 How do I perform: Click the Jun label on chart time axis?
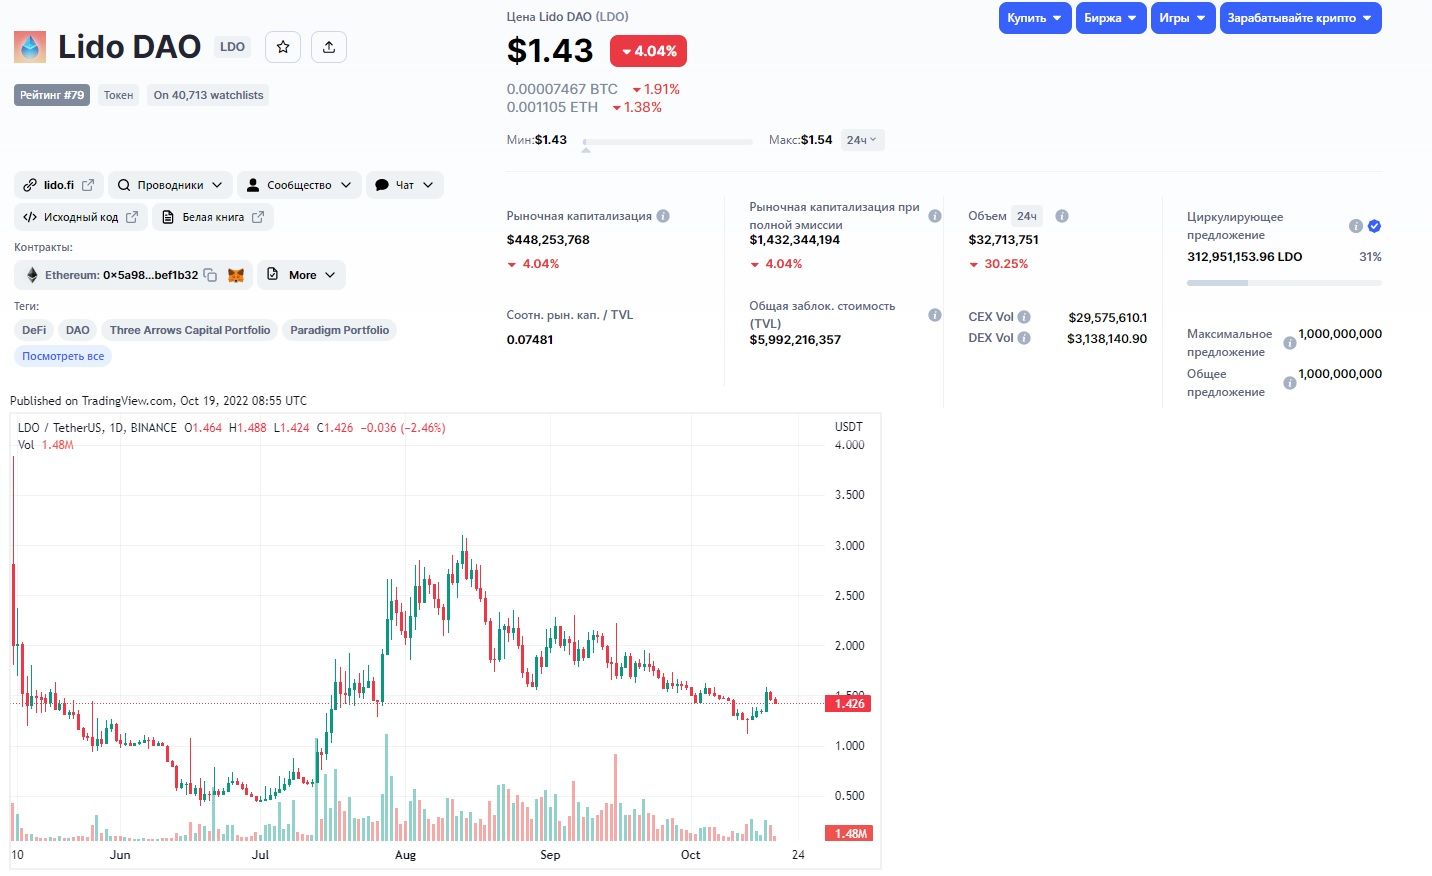[x=120, y=855]
